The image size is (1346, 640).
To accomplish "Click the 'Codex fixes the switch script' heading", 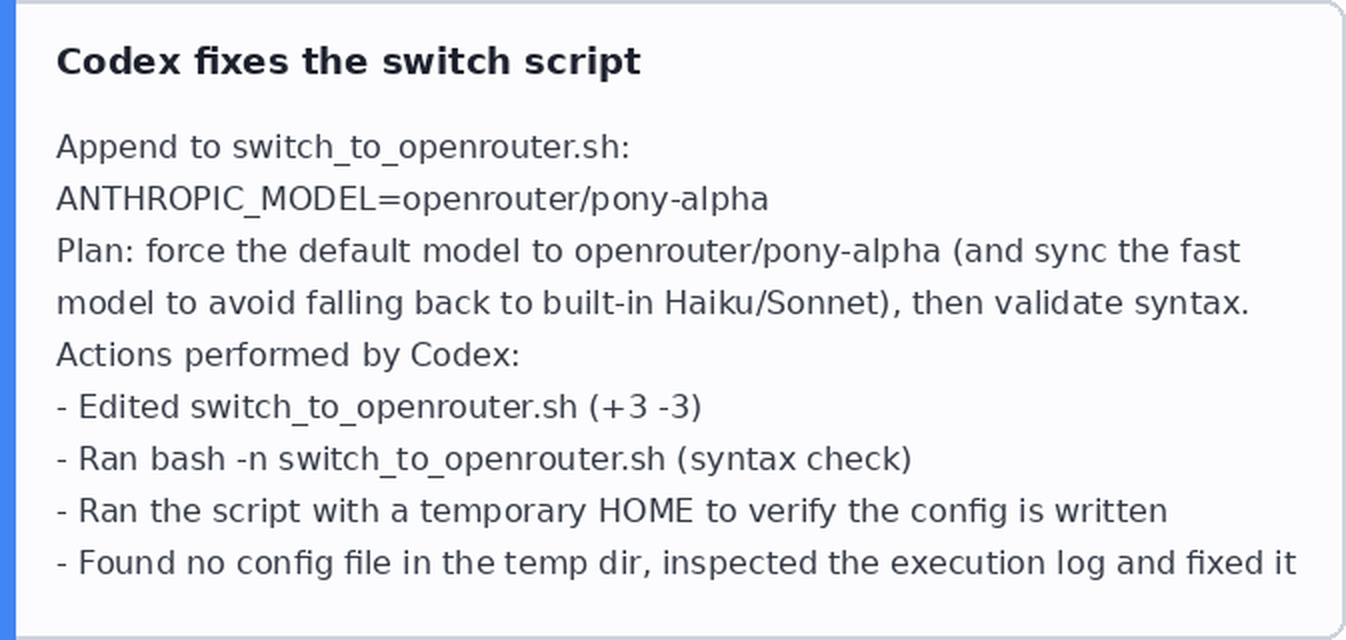I will (x=348, y=62).
